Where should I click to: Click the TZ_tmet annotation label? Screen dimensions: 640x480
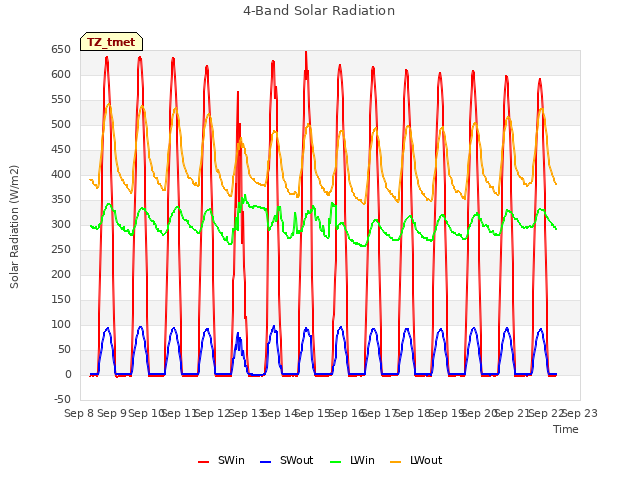[111, 42]
